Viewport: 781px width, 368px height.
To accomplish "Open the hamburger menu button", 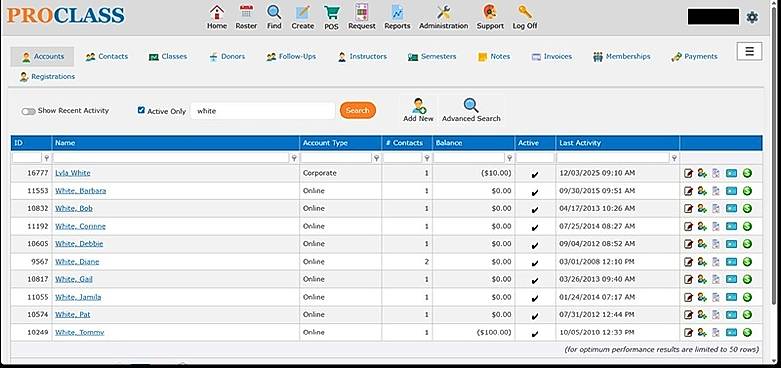I will point(749,51).
